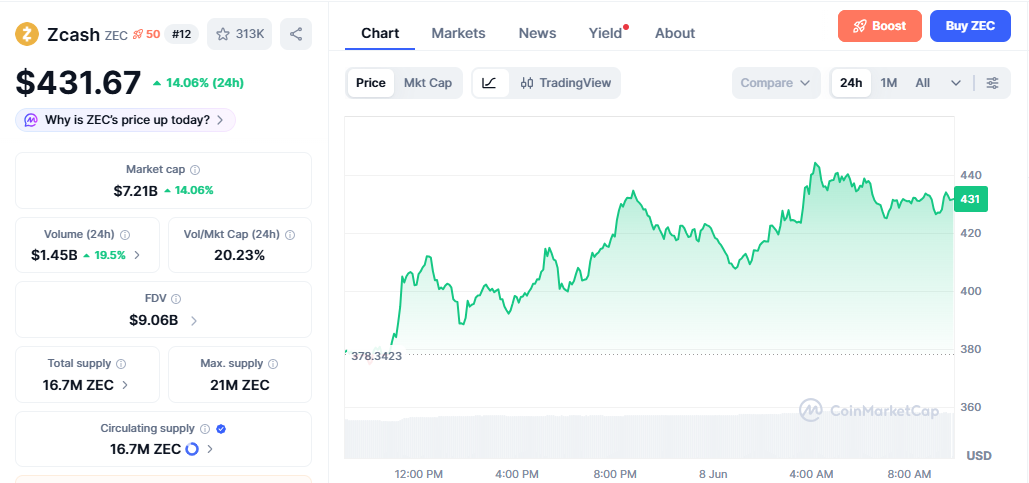Image resolution: width=1029 pixels, height=483 pixels.
Task: Click the 21M ZEC max supply value
Action: pyautogui.click(x=240, y=385)
